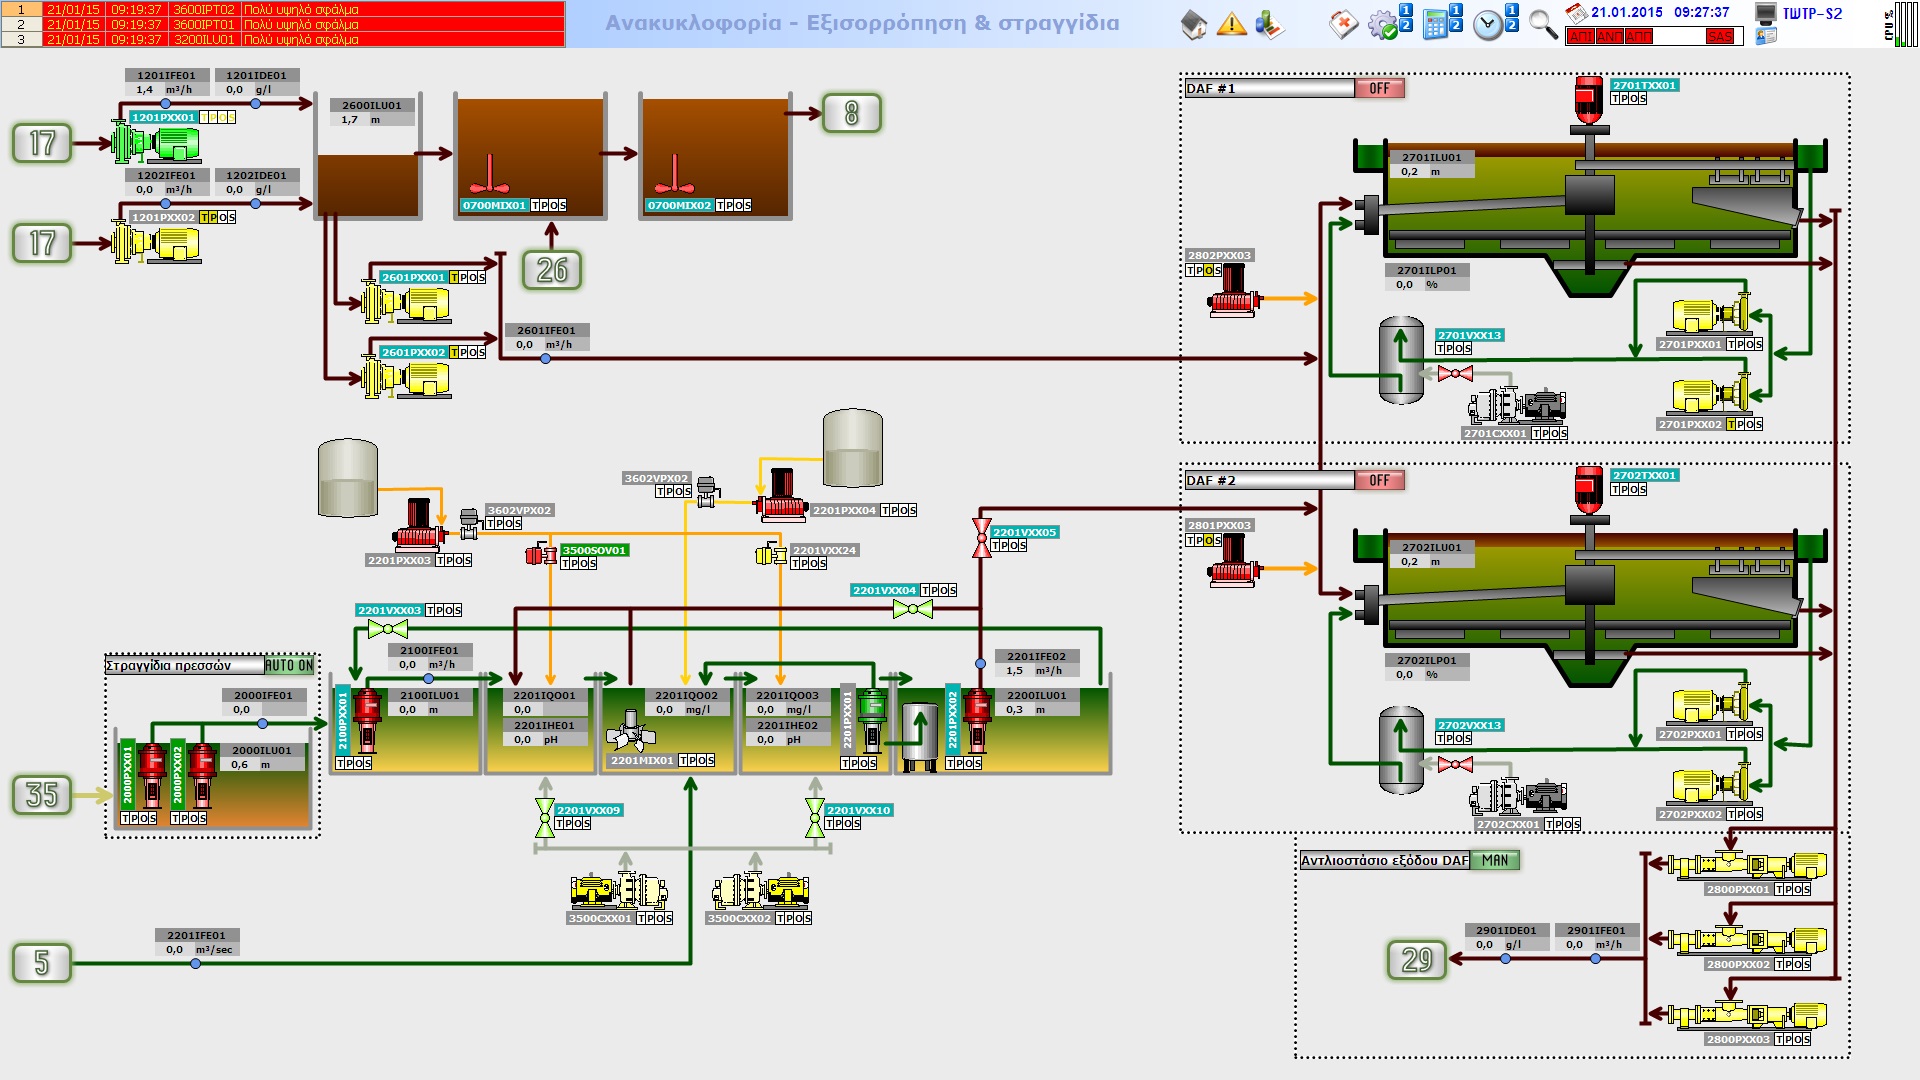This screenshot has width=1920, height=1080.
Task: Open the calendar icon beside the date
Action: click(x=1576, y=13)
